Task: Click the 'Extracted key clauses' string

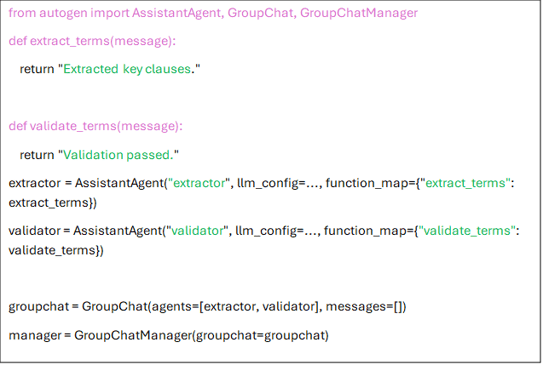Action: [127, 69]
